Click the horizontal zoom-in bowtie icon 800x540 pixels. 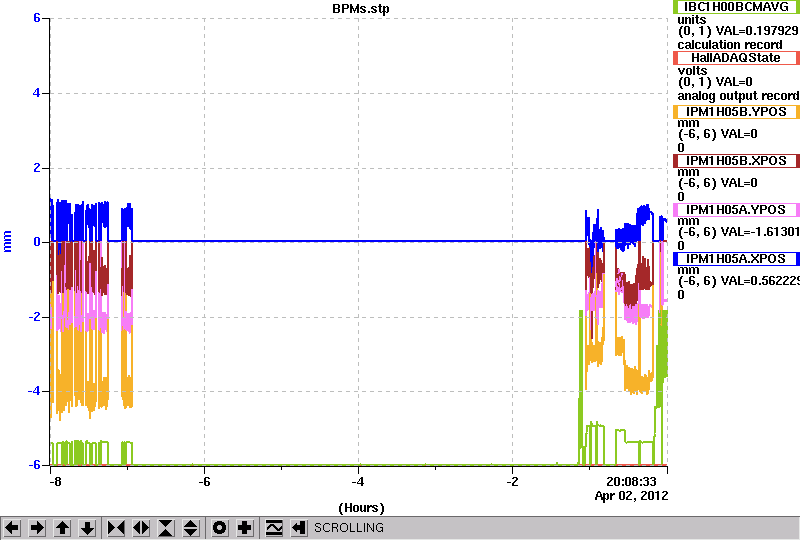(116, 528)
